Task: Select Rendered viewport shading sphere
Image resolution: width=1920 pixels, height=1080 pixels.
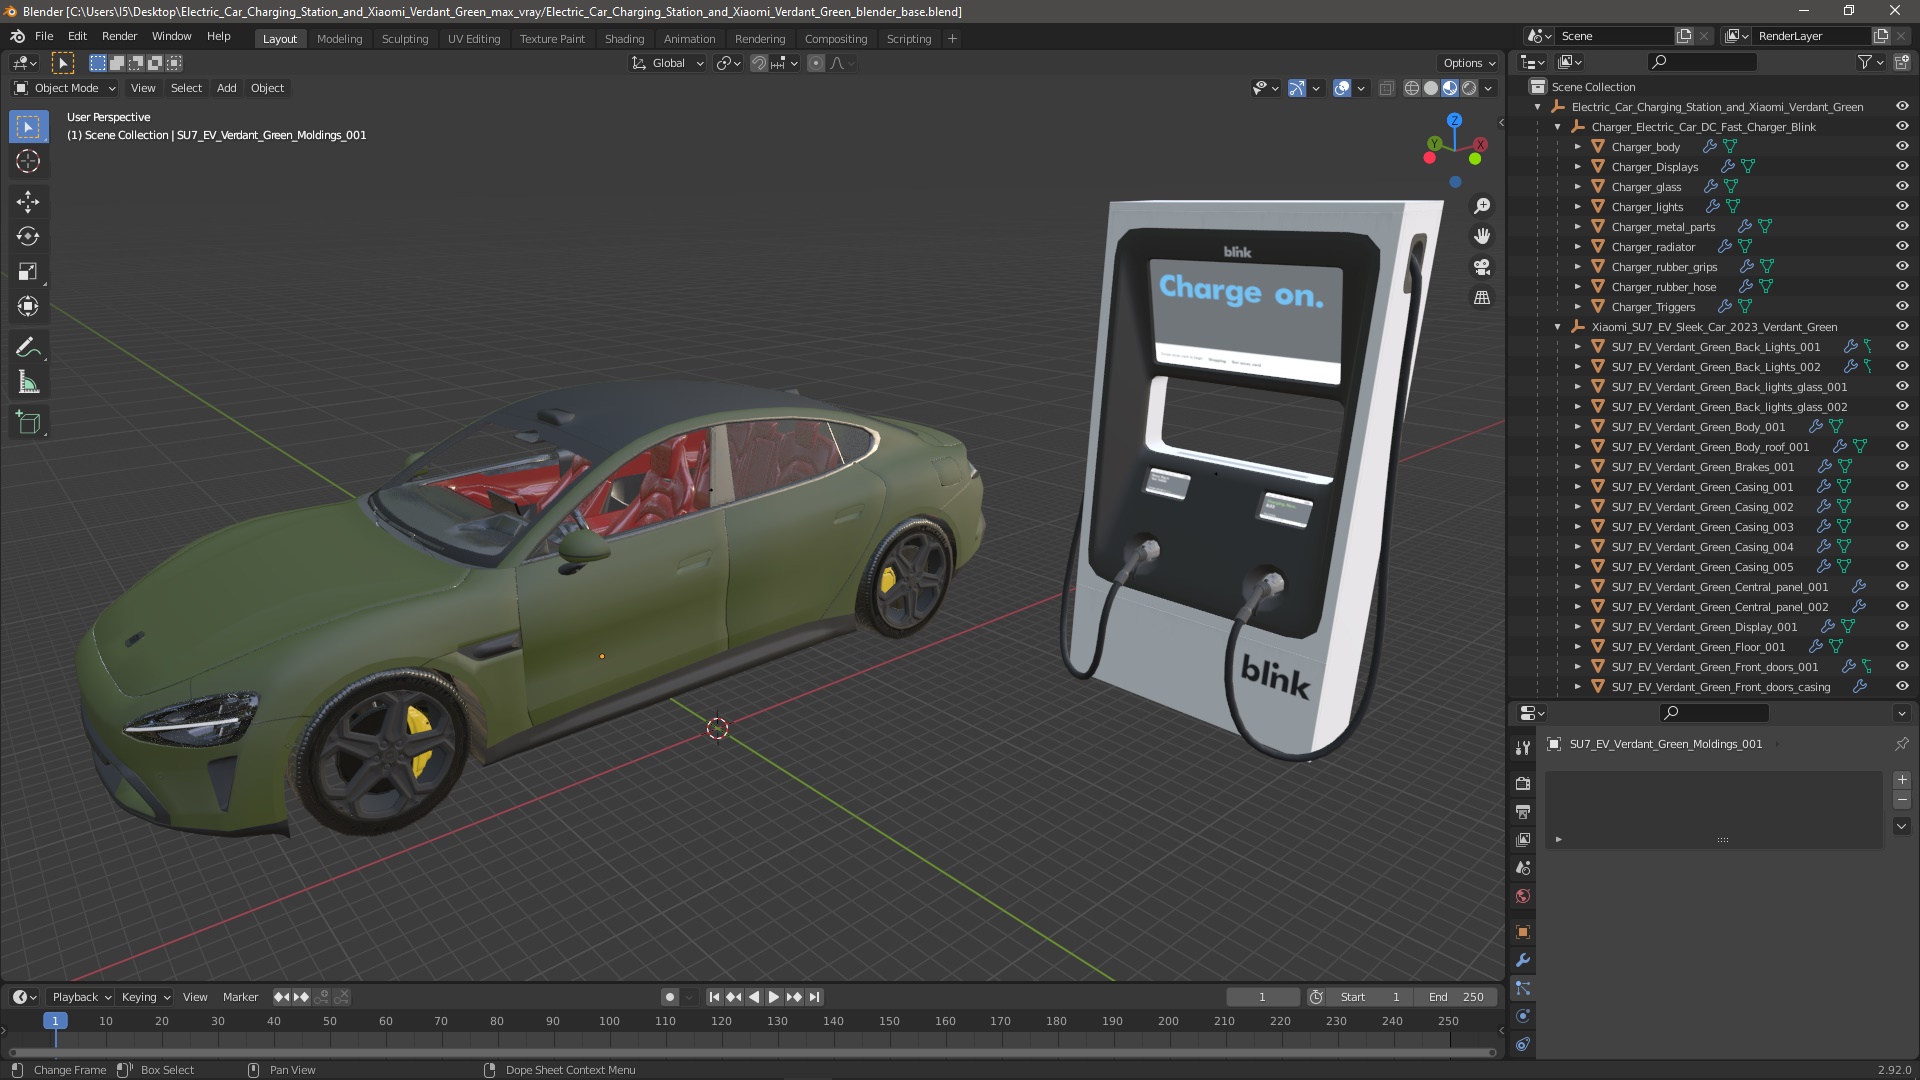Action: [x=1469, y=88]
